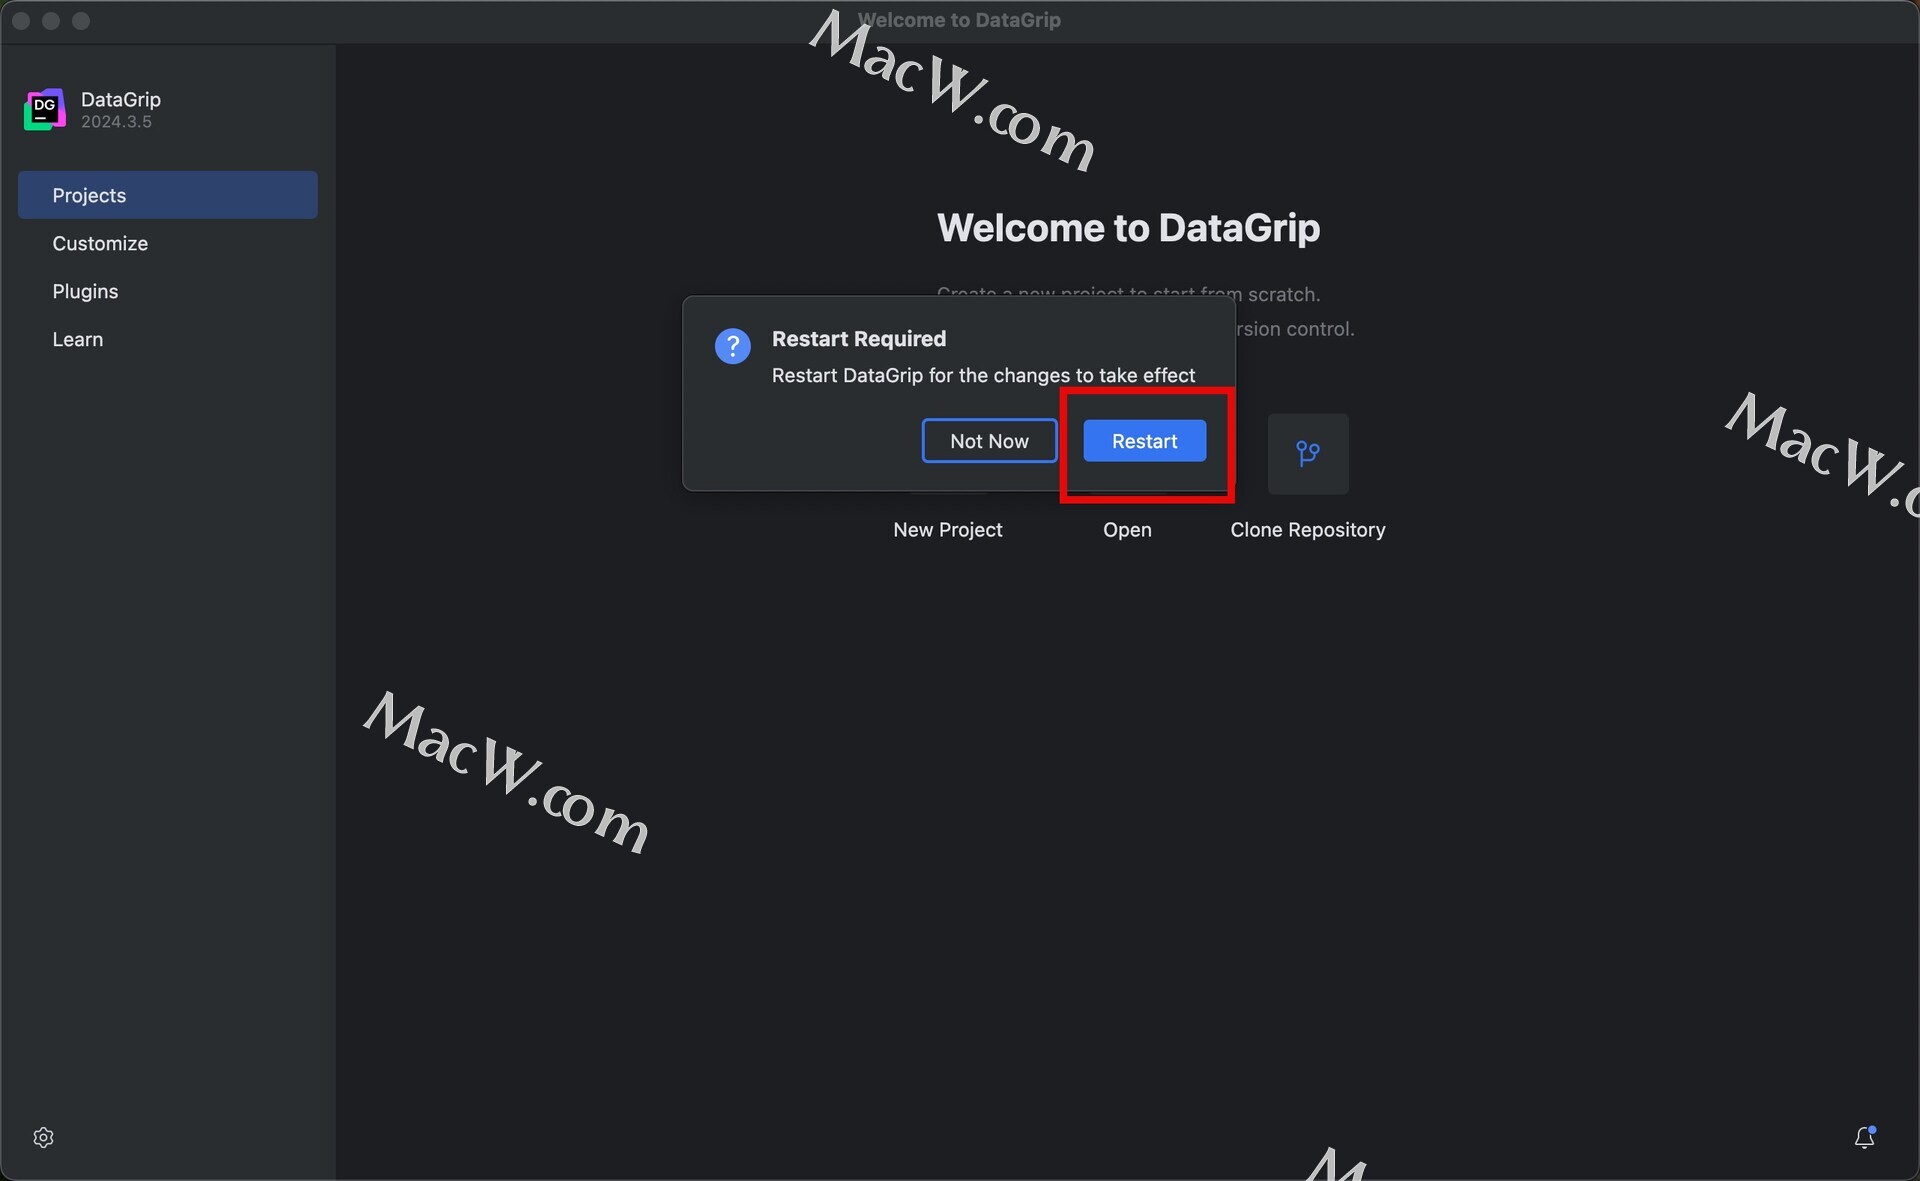
Task: Open the Plugins section
Action: coord(168,291)
